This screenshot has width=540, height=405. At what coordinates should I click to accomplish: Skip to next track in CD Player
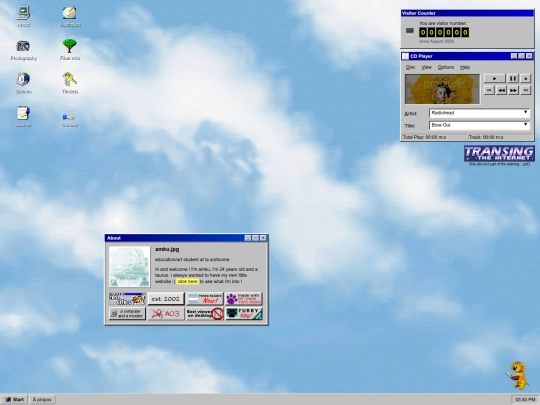pos(526,90)
